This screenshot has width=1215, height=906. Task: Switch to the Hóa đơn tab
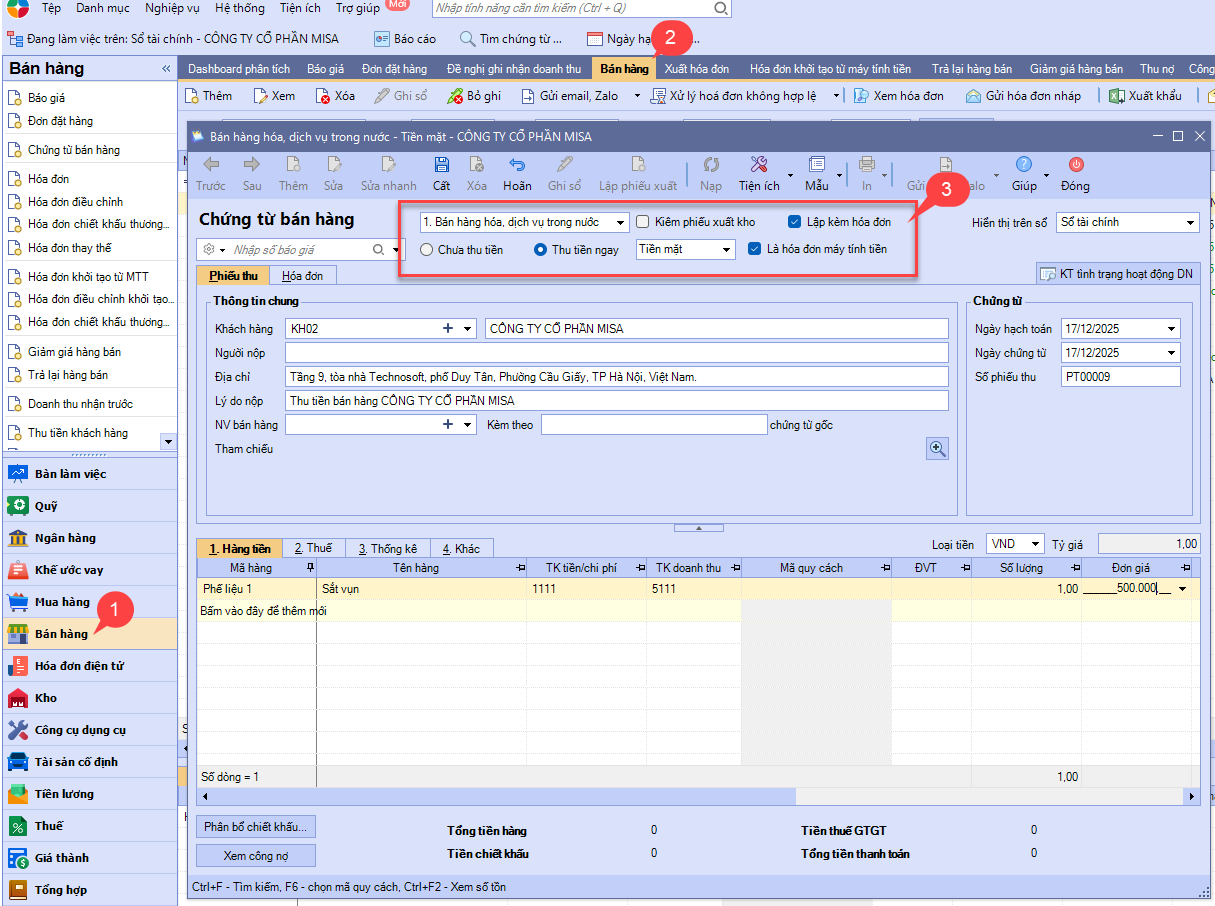pos(302,276)
